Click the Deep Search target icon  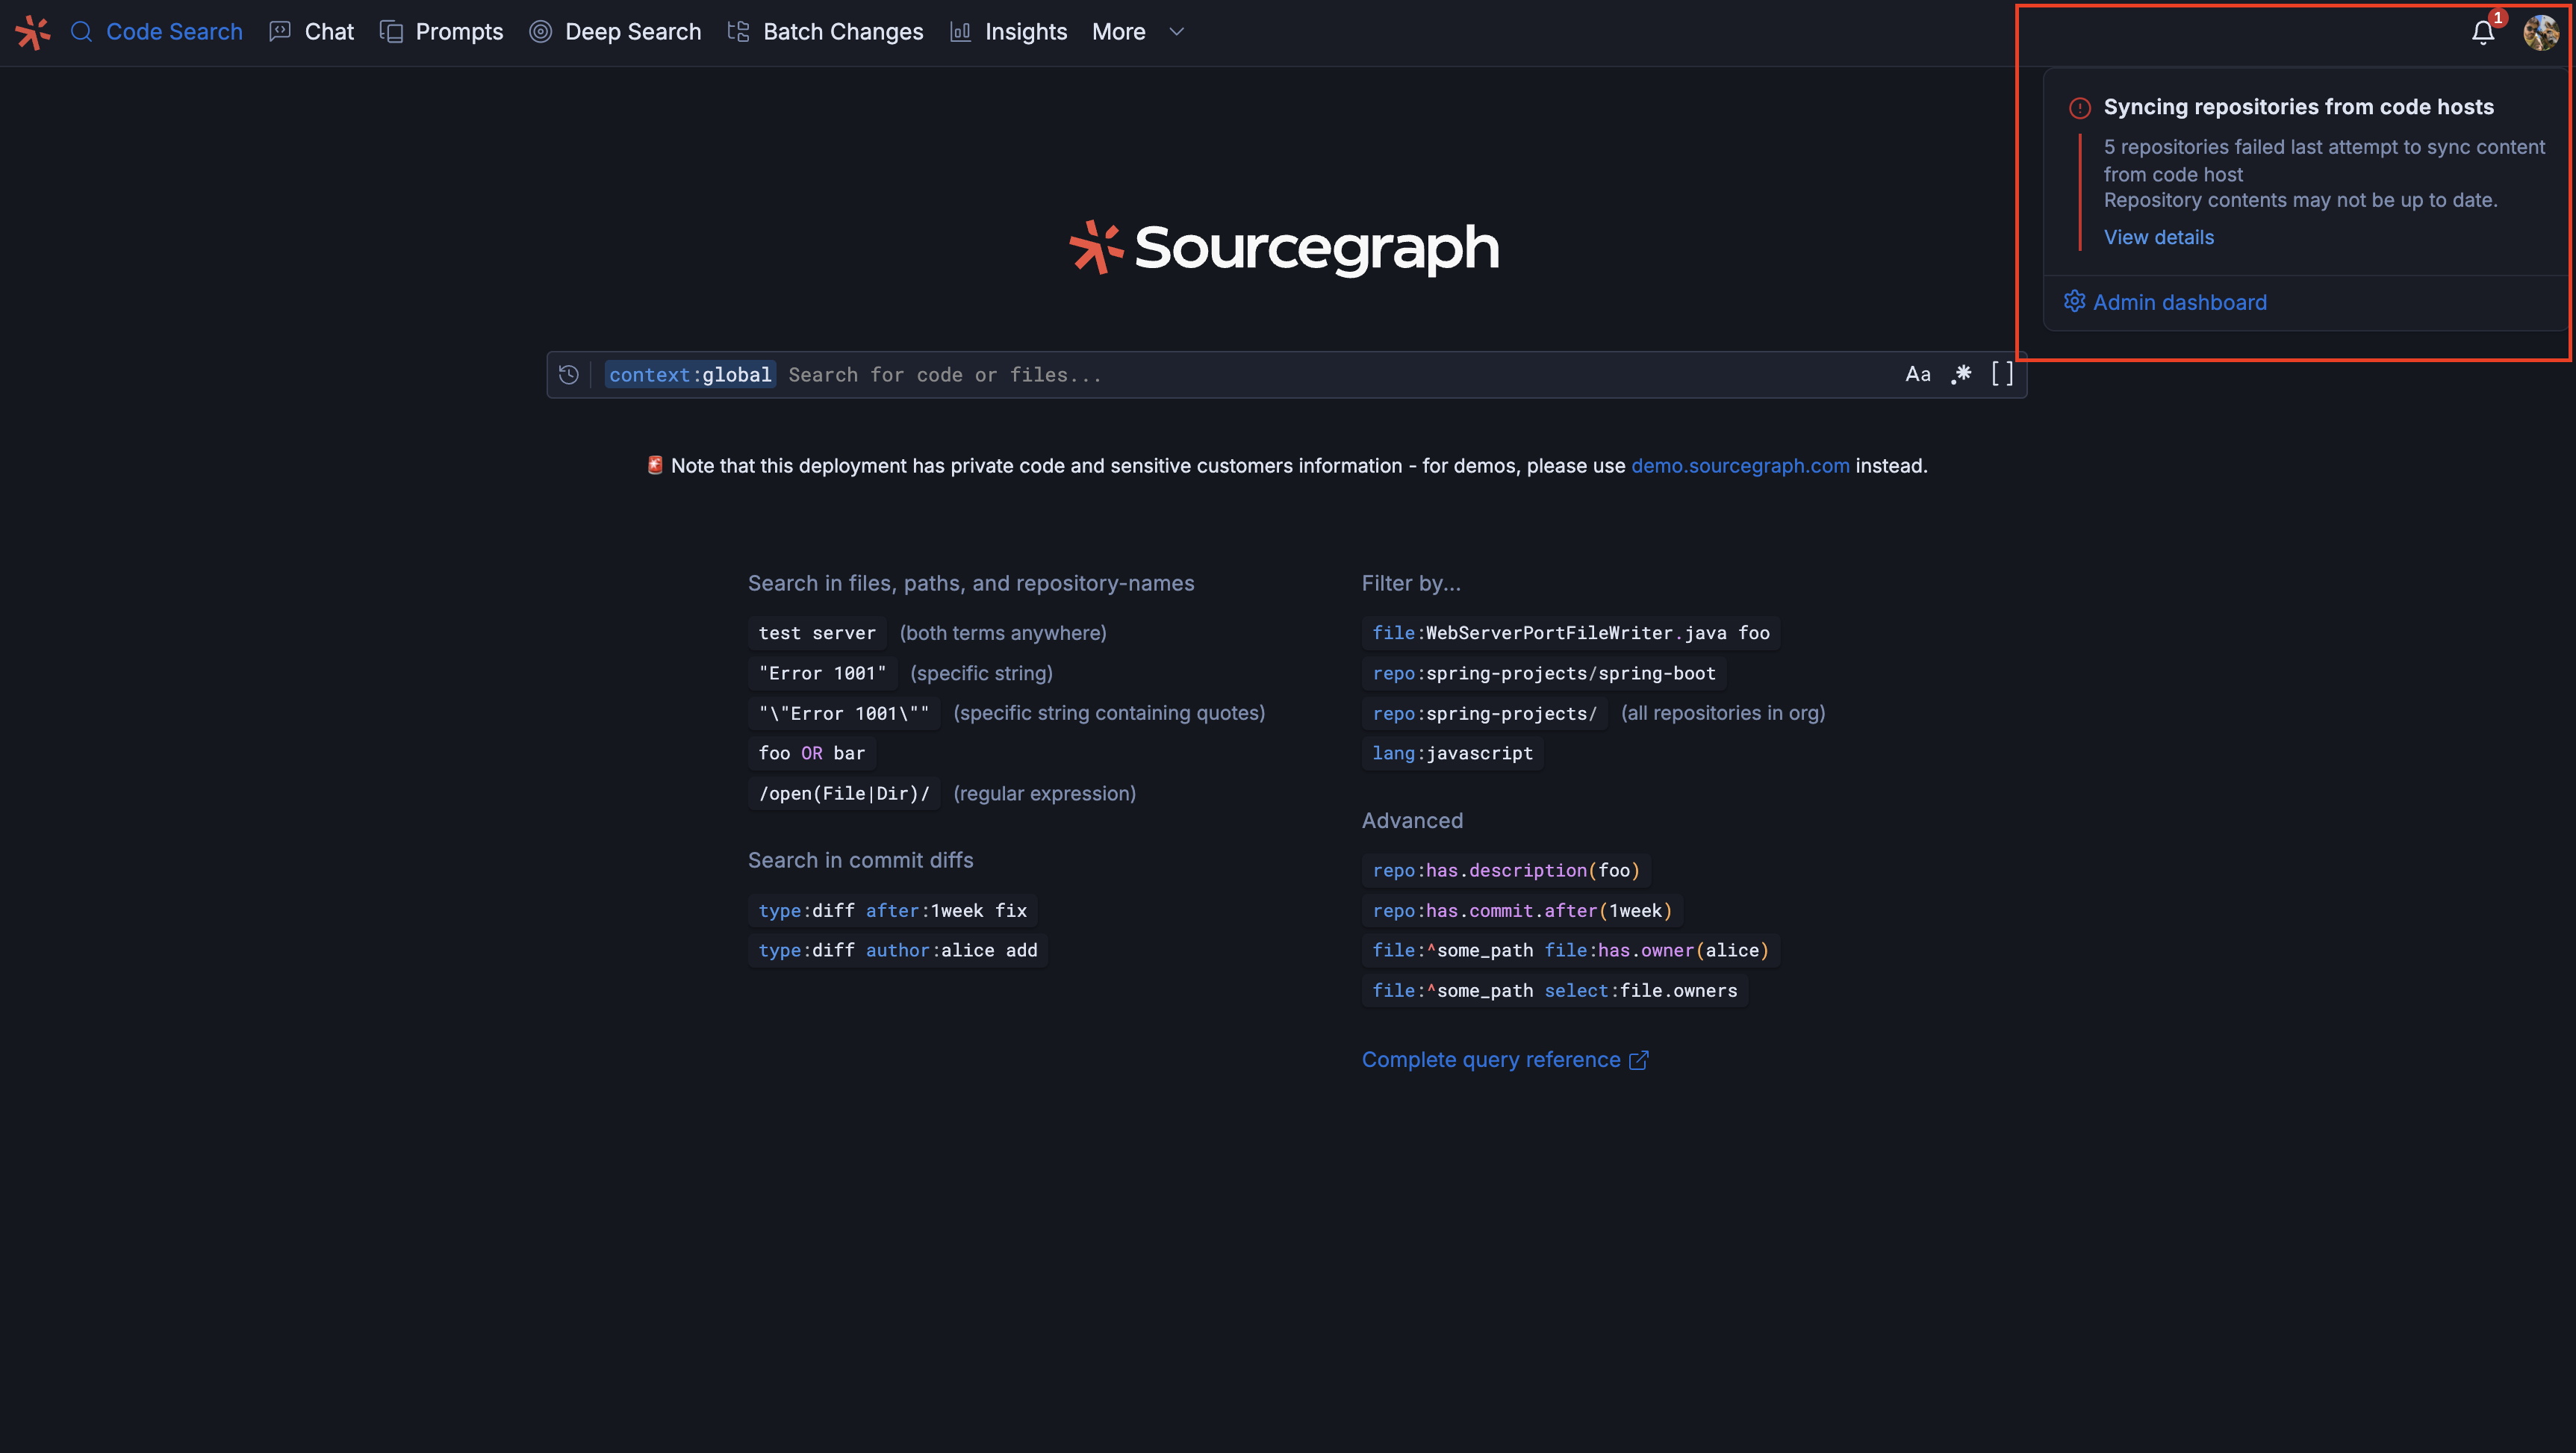click(x=540, y=32)
